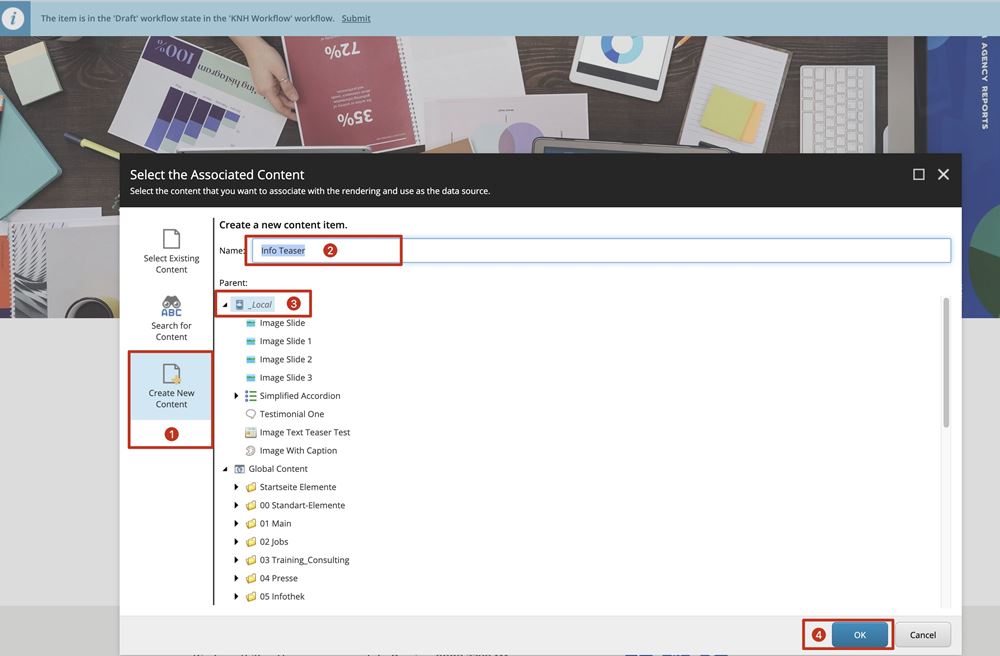Expand the Startseite Elemente folder
The image size is (1000, 656).
point(237,487)
